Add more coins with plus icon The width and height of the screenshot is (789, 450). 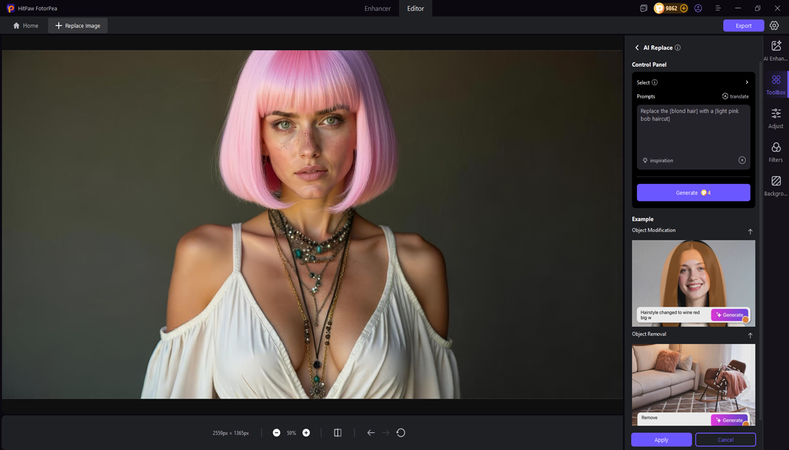click(x=684, y=9)
